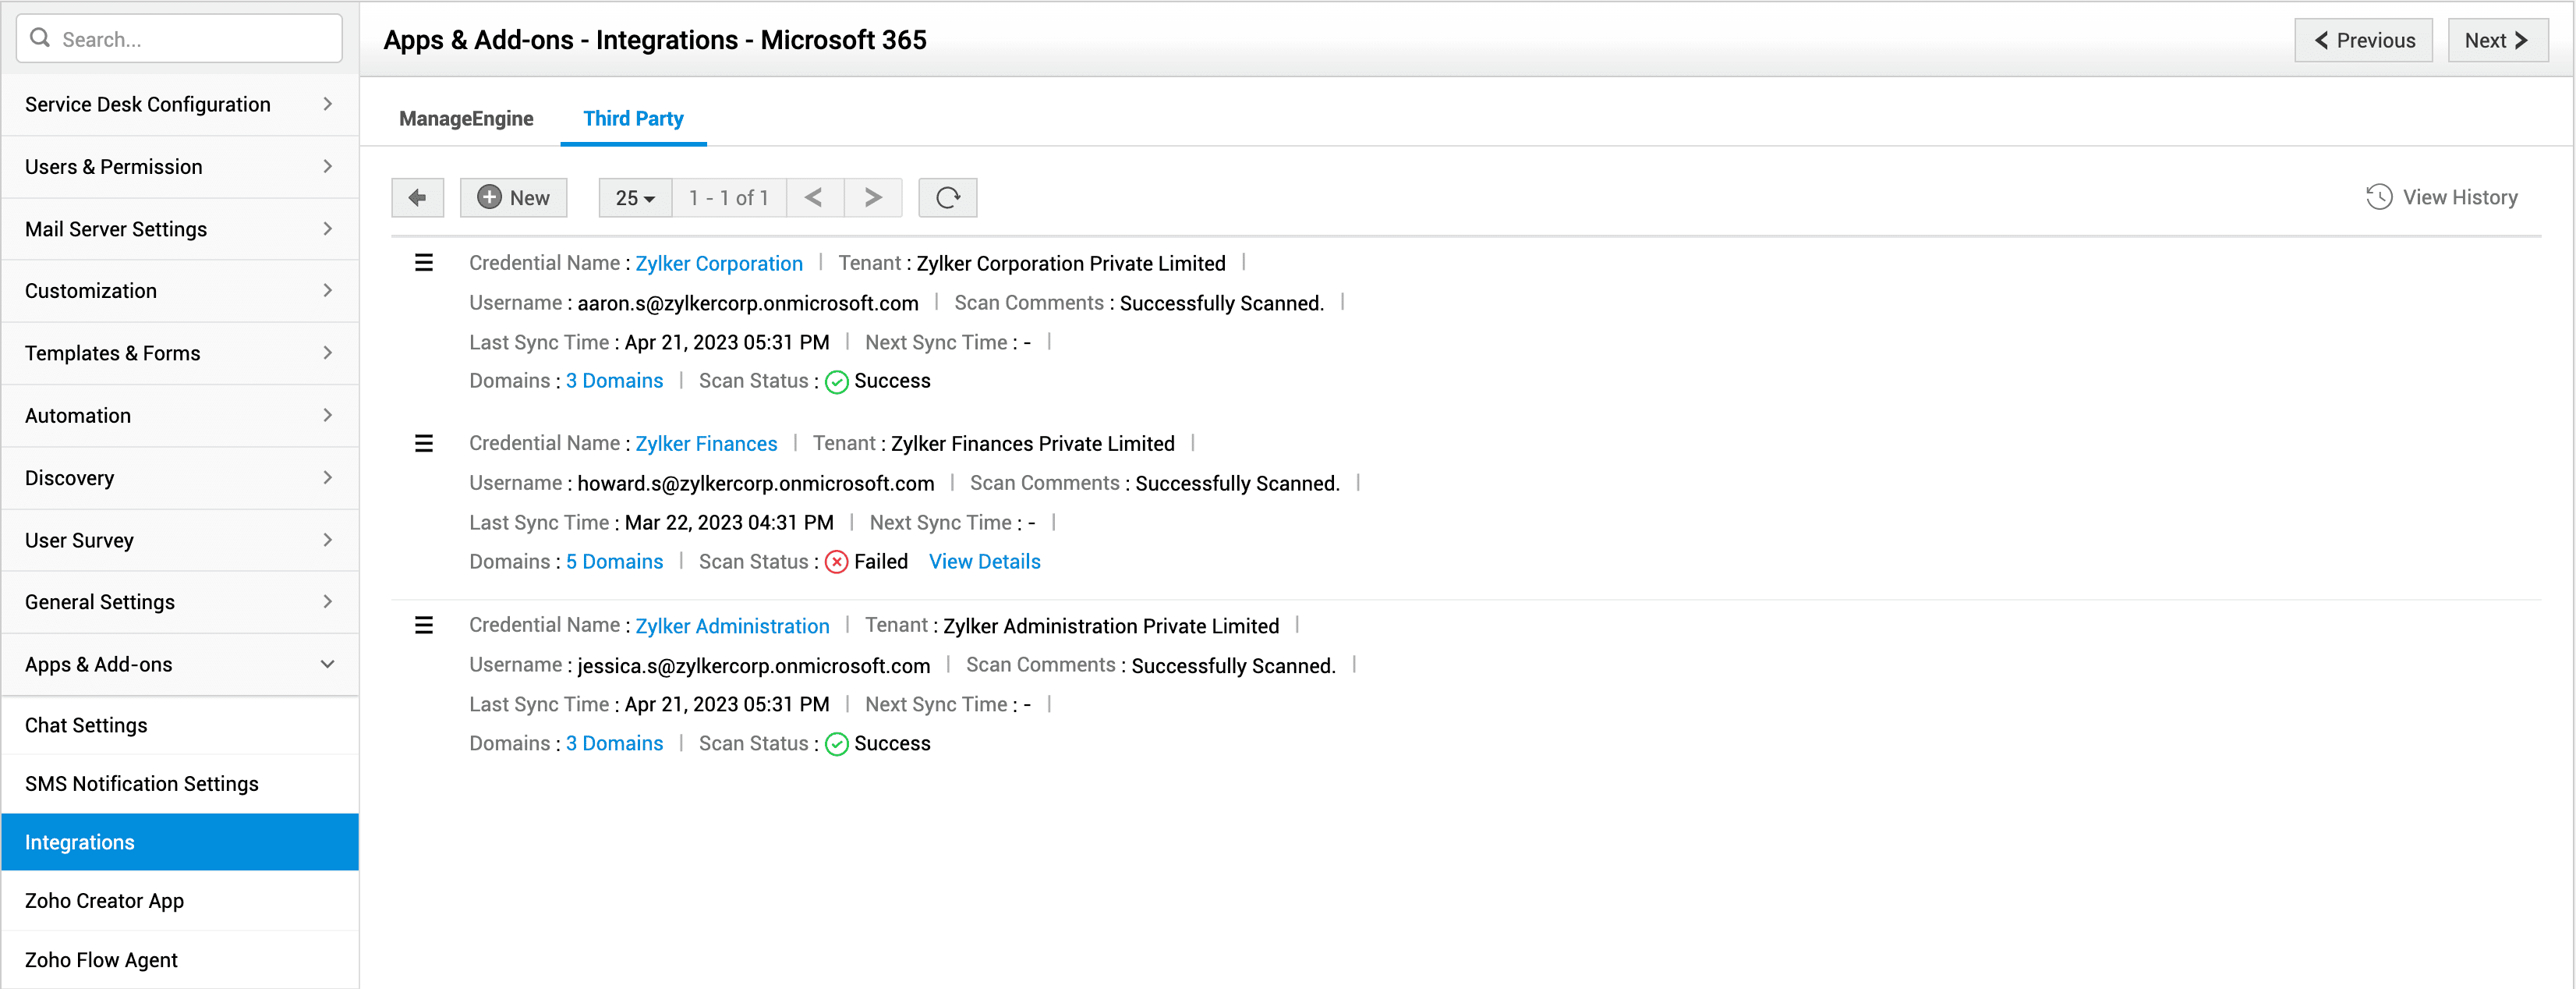Open the 25 per-page dropdown
Screen dimensions: 2576x989
tap(634, 197)
